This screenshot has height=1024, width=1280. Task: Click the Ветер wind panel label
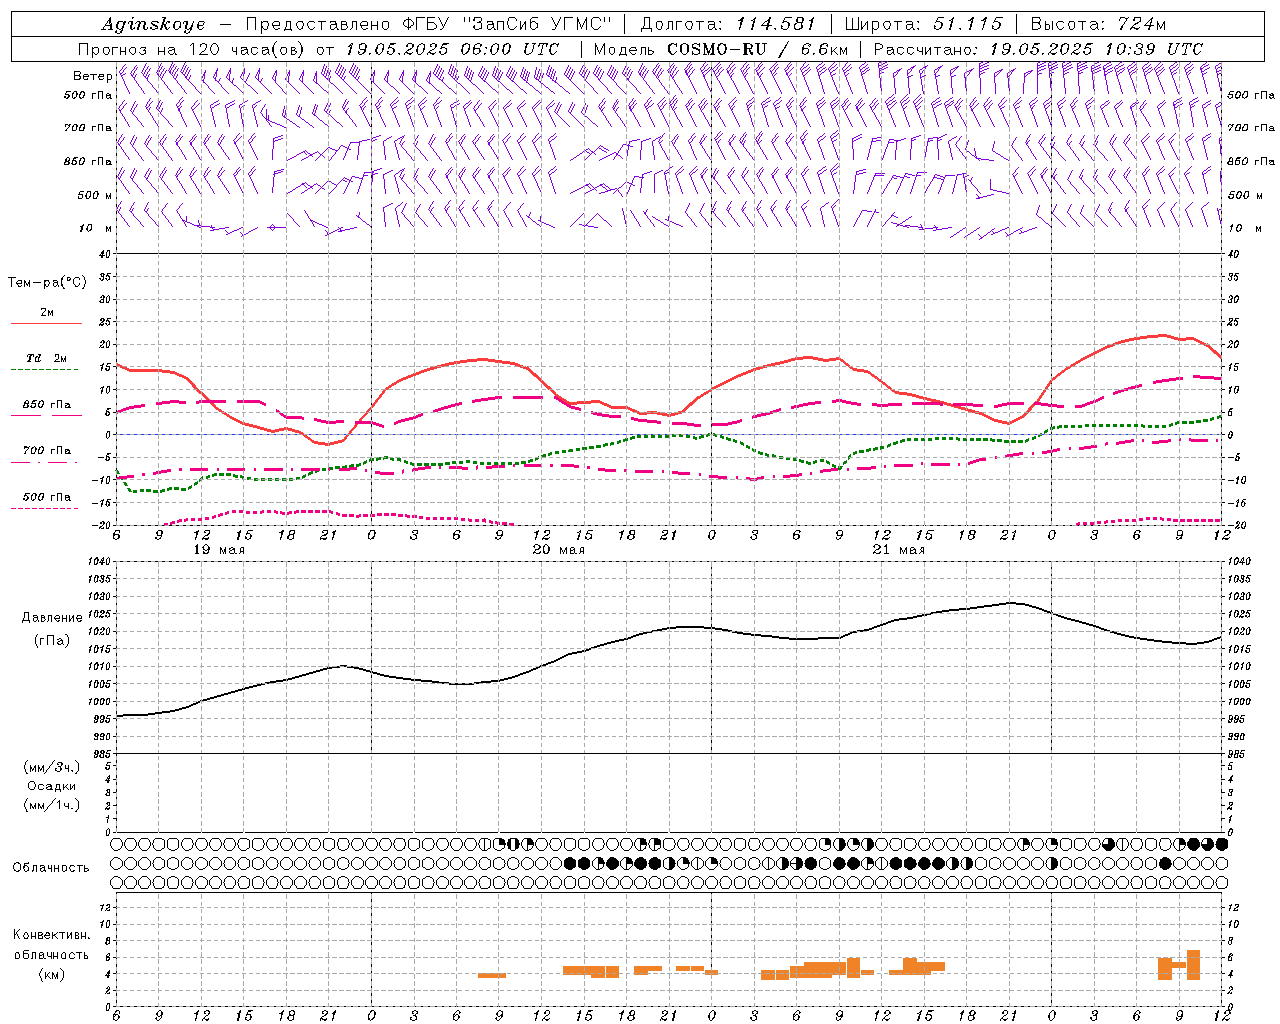tap(92, 76)
